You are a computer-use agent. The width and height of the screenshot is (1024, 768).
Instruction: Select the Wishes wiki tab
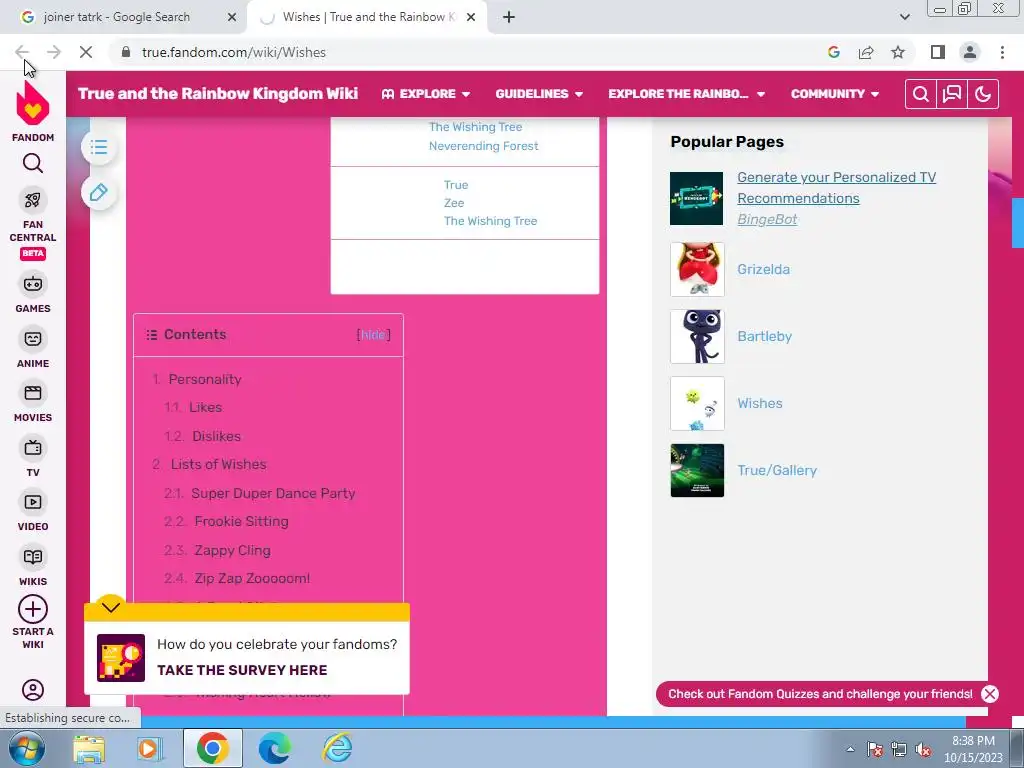(x=367, y=17)
